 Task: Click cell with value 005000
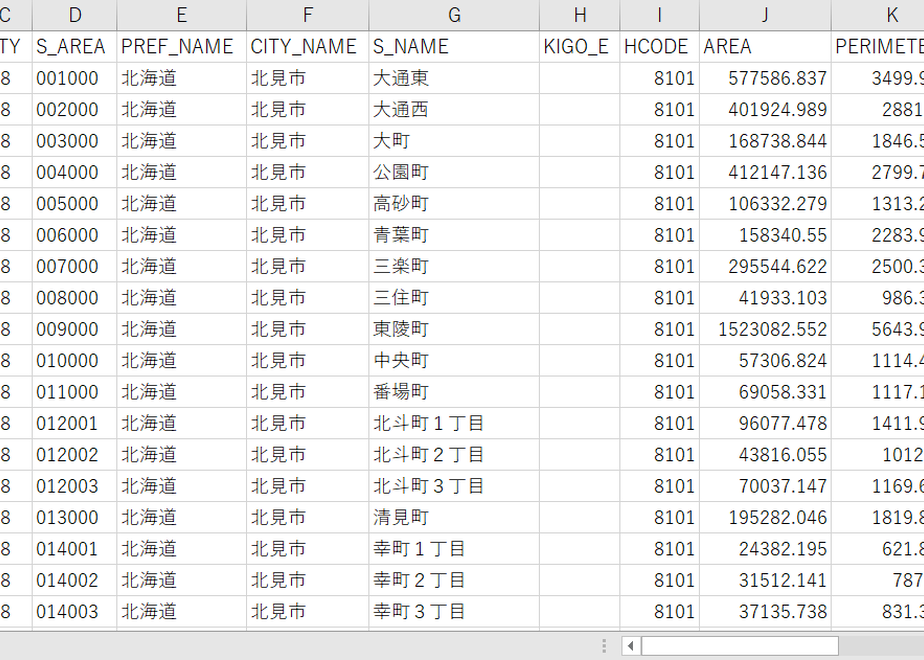coord(75,204)
